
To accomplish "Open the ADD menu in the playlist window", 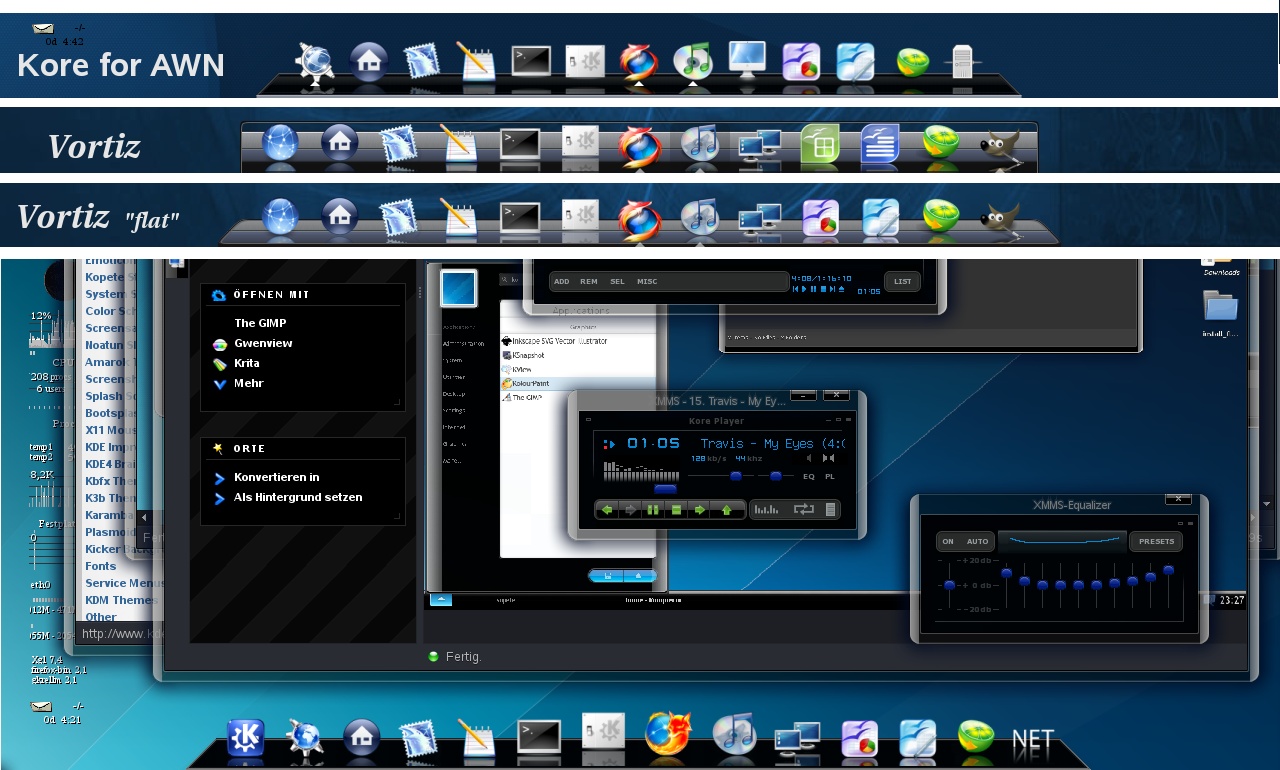I will [562, 282].
